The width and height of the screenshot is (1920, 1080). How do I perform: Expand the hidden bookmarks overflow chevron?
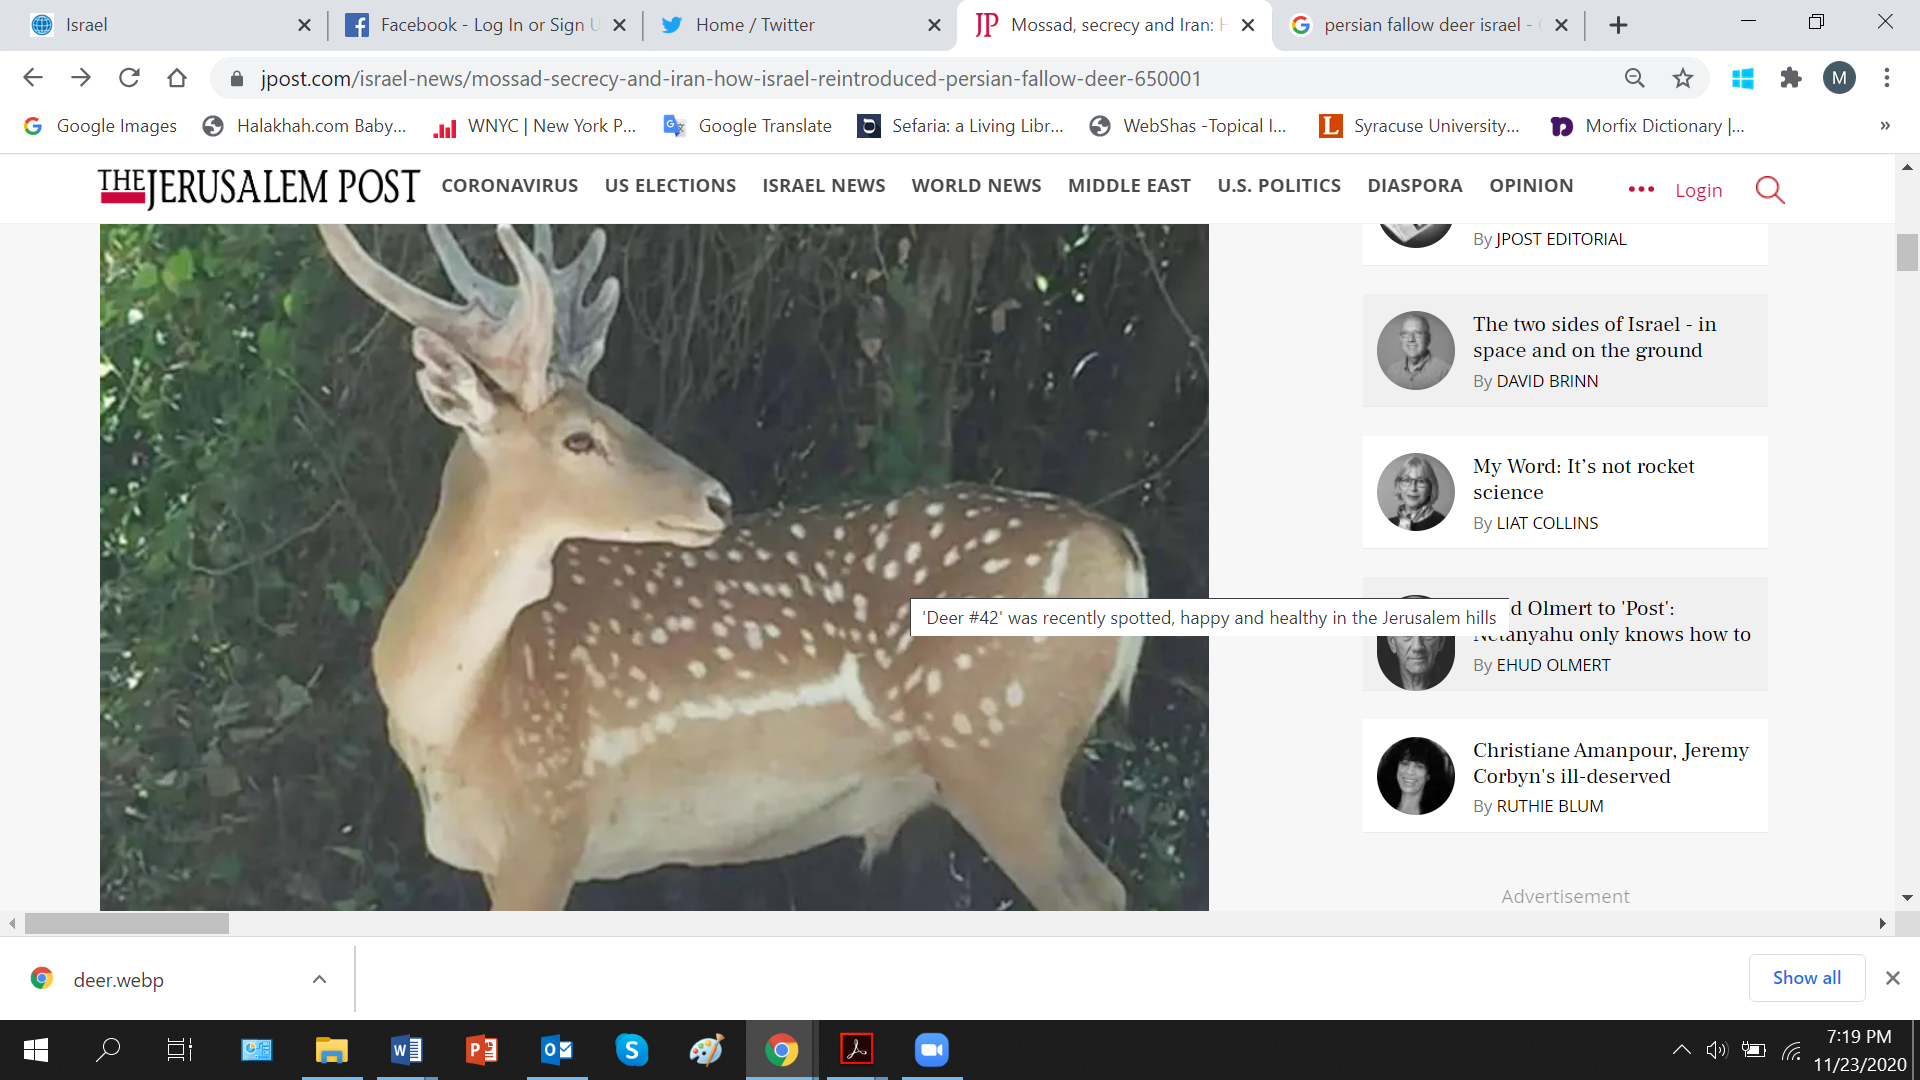pyautogui.click(x=1884, y=126)
